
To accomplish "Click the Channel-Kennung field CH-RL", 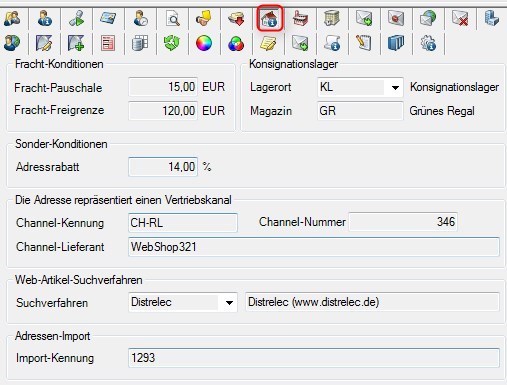I will [x=183, y=223].
